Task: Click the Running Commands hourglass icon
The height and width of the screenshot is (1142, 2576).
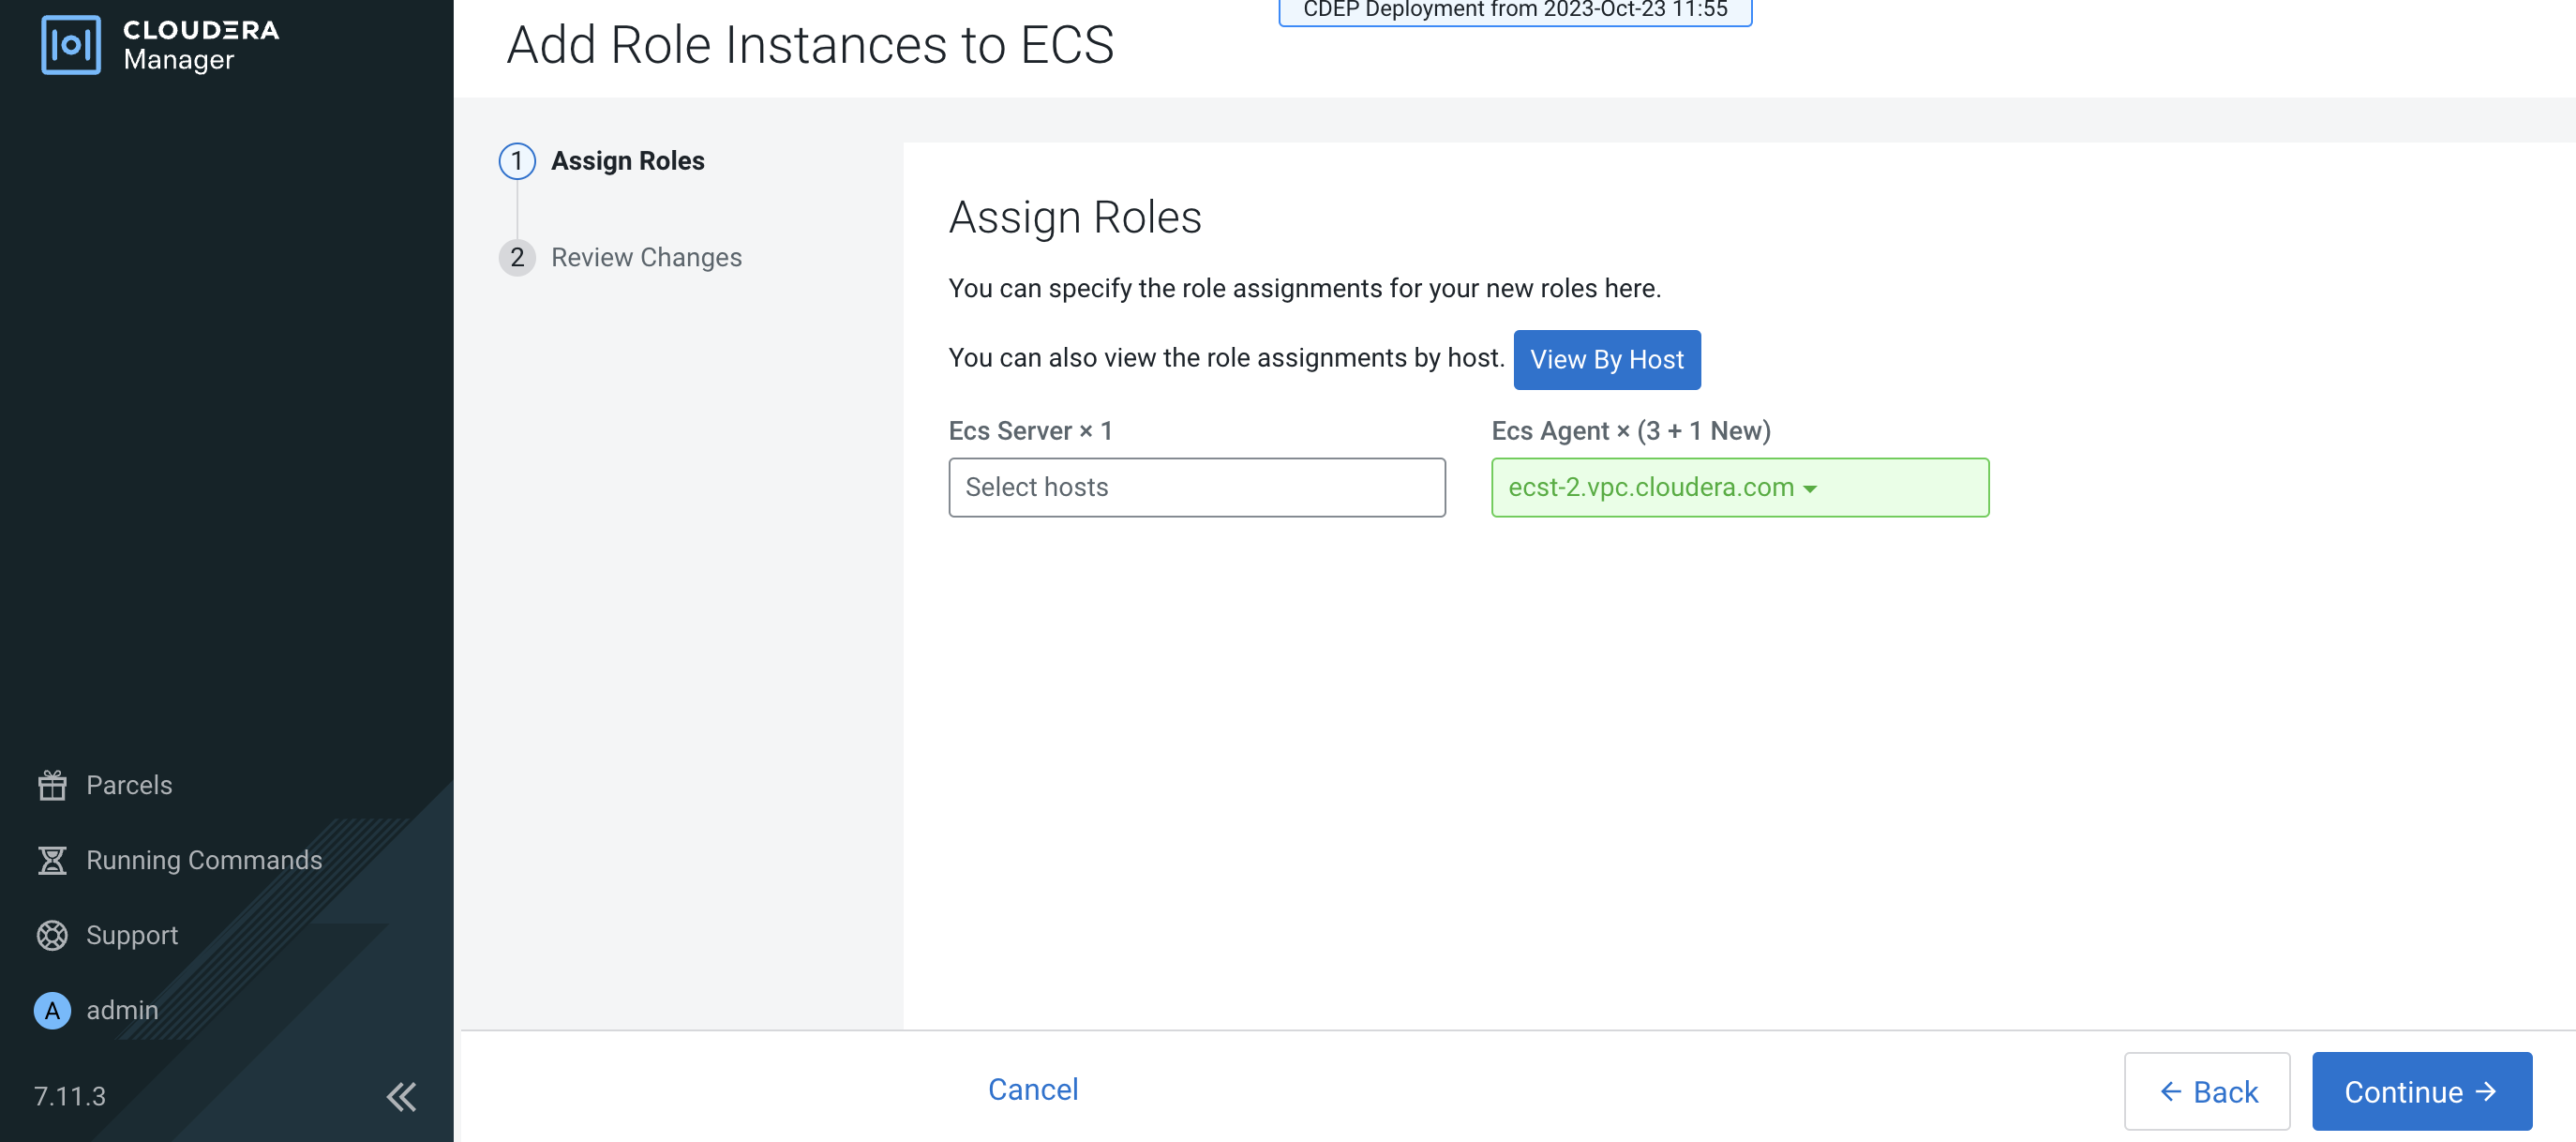Action: (x=52, y=860)
